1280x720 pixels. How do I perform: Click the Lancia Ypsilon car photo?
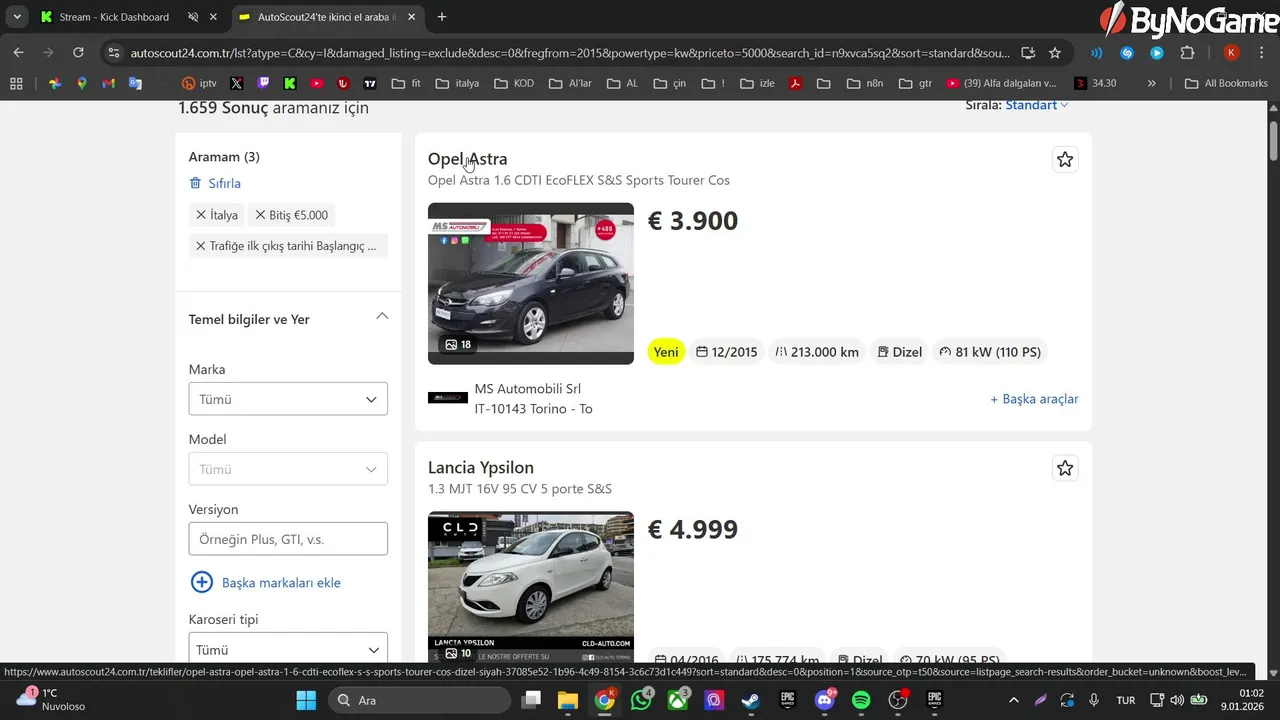point(531,587)
